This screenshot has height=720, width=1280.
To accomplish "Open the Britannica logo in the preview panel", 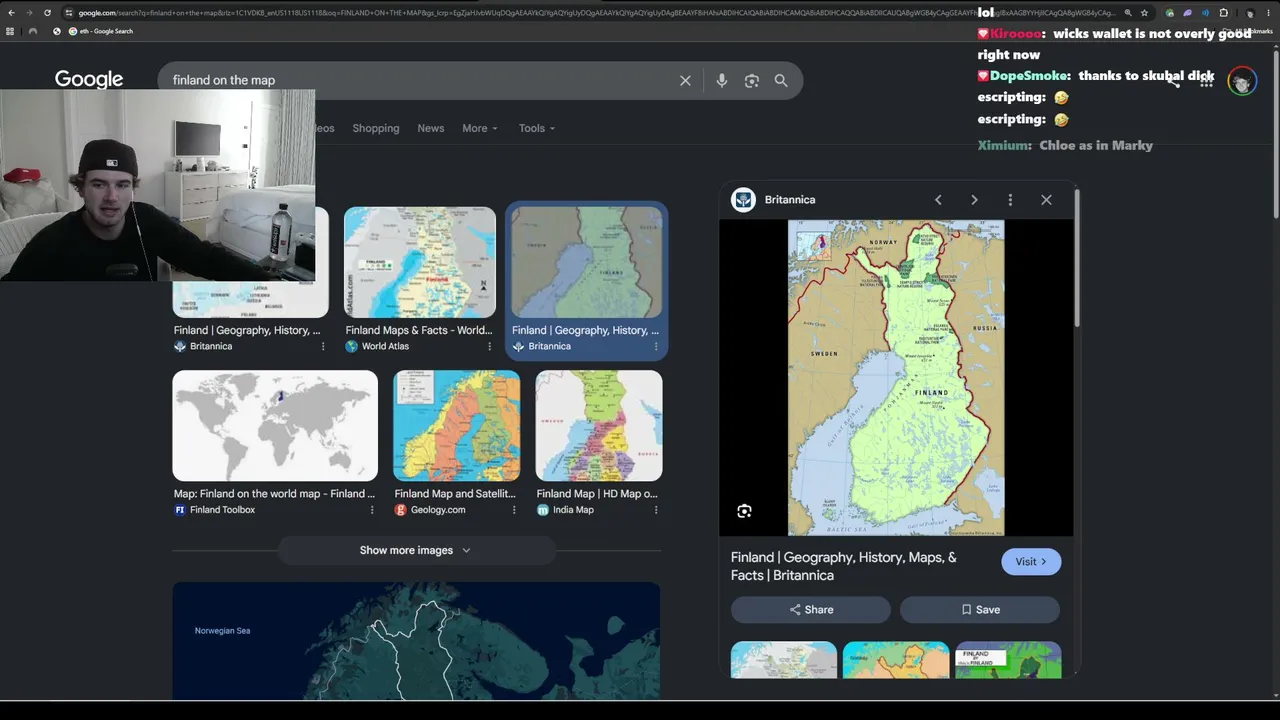I will click(743, 200).
